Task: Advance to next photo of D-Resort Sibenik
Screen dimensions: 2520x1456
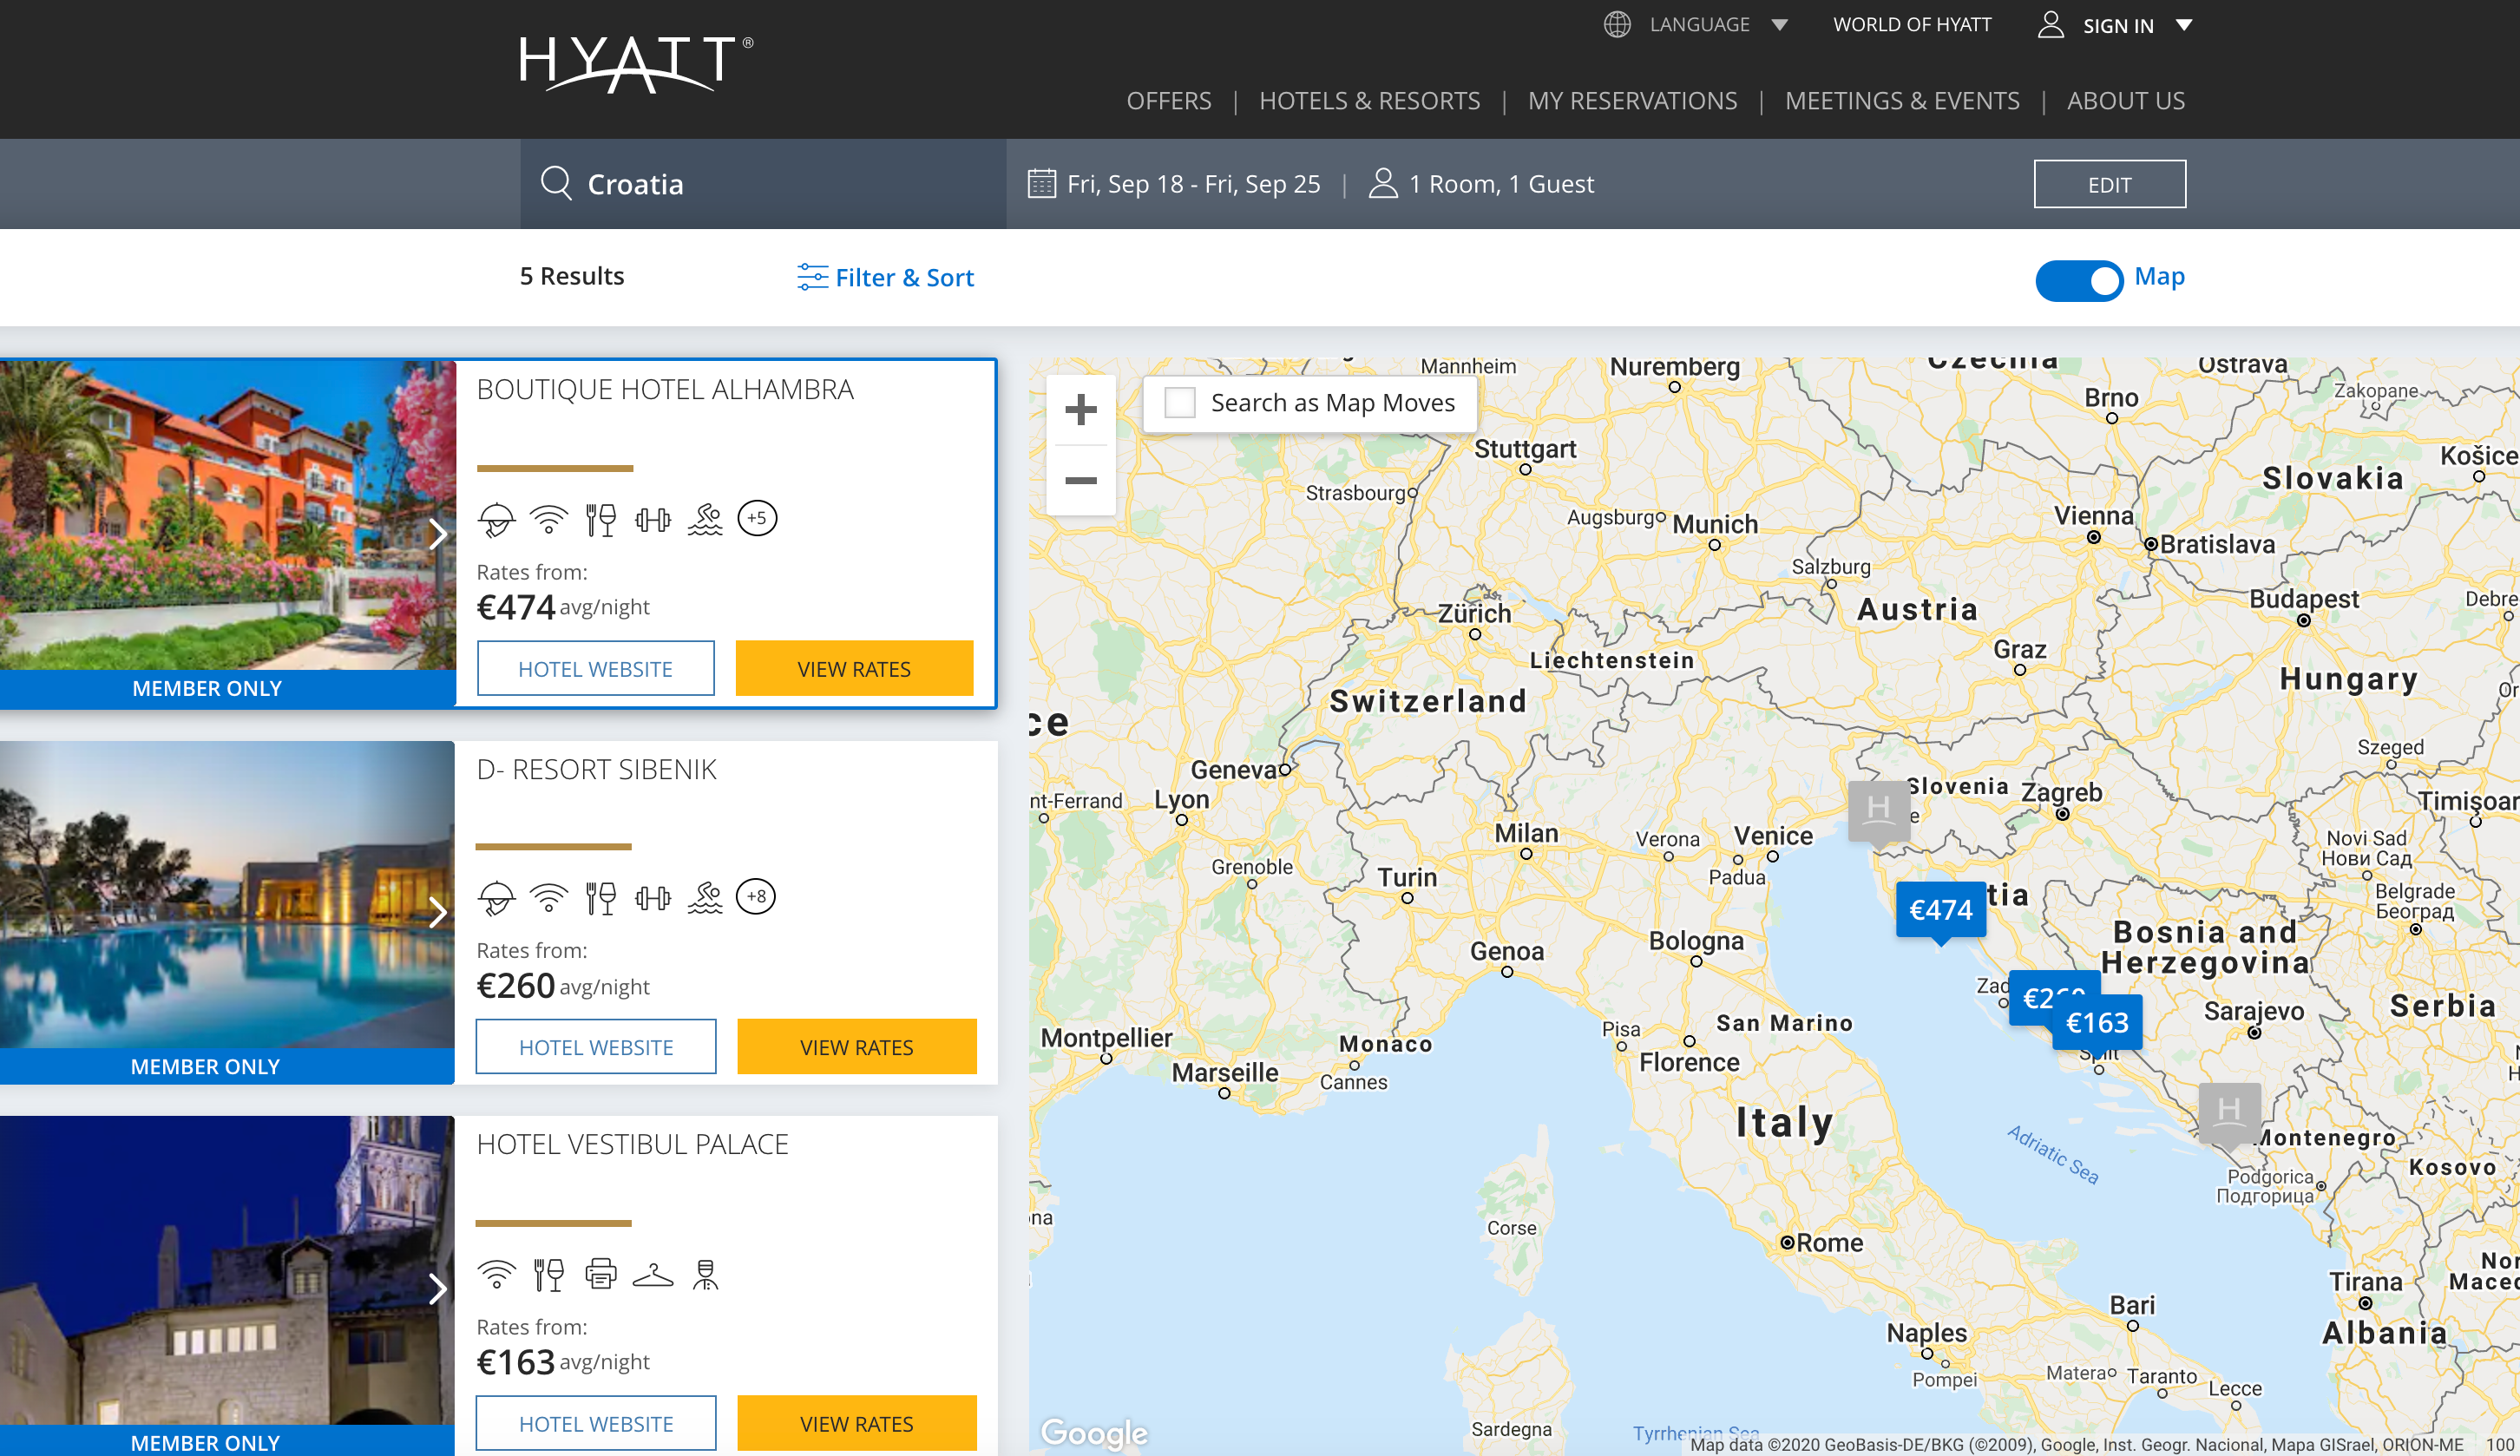Action: pos(437,912)
